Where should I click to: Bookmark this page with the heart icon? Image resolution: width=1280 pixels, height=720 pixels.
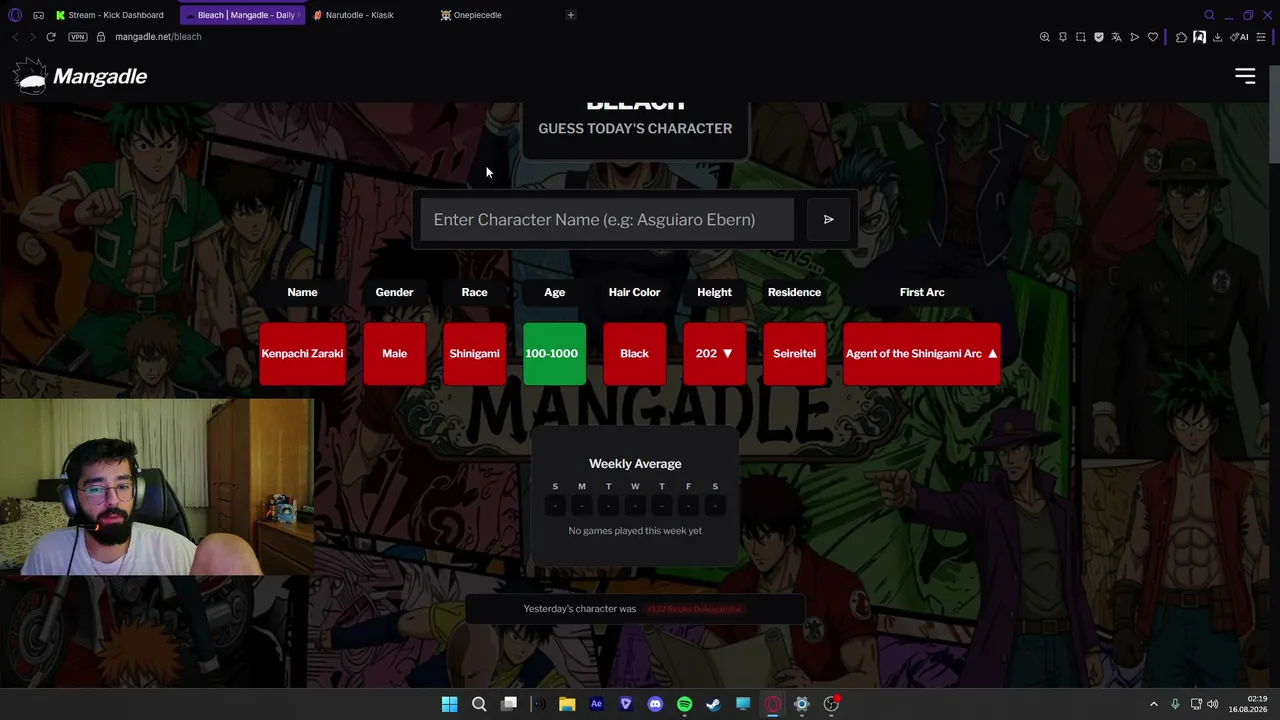1153,37
